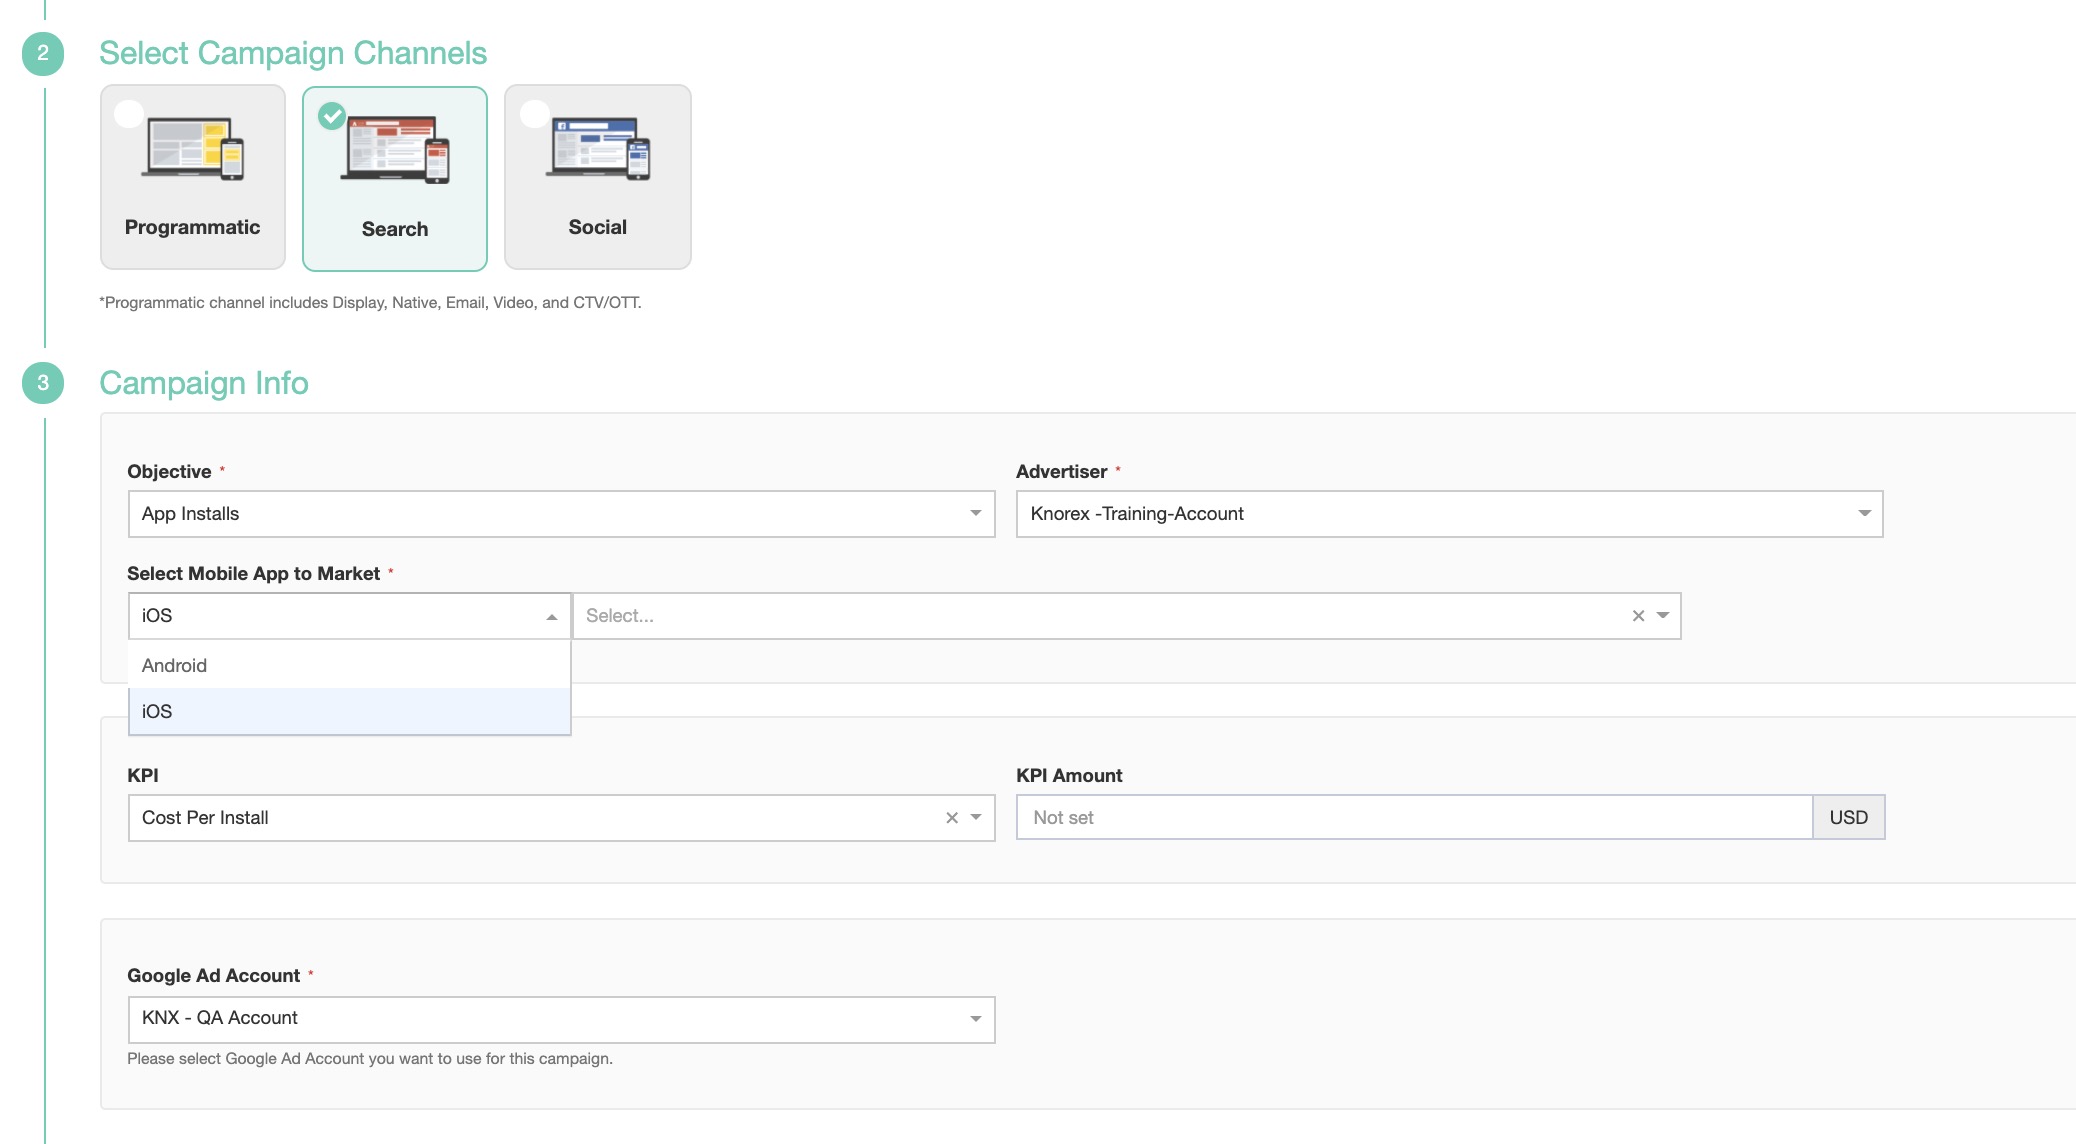The image size is (2076, 1144).
Task: Expand the Advertiser dropdown
Action: [1449, 514]
